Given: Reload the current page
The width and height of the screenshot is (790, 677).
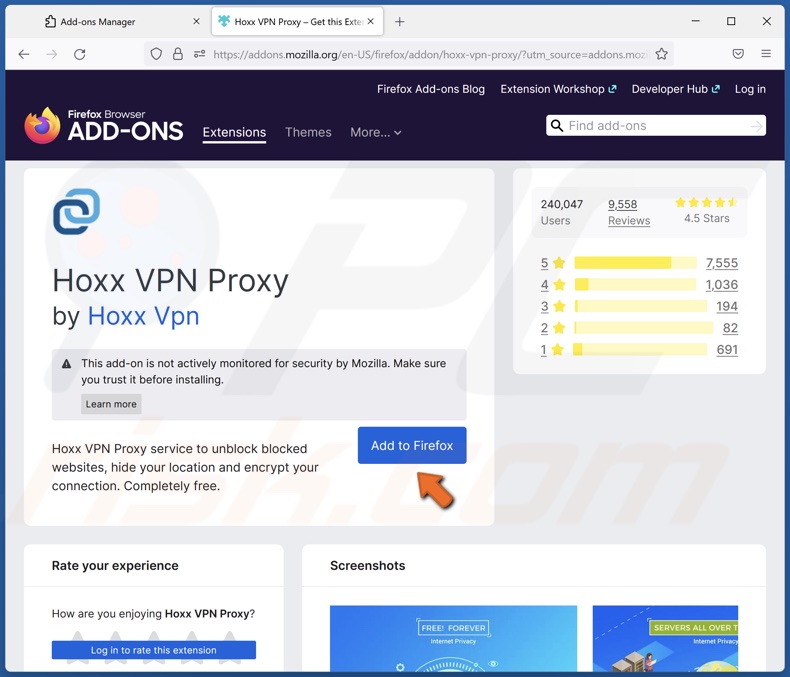Looking at the screenshot, I should 80,54.
